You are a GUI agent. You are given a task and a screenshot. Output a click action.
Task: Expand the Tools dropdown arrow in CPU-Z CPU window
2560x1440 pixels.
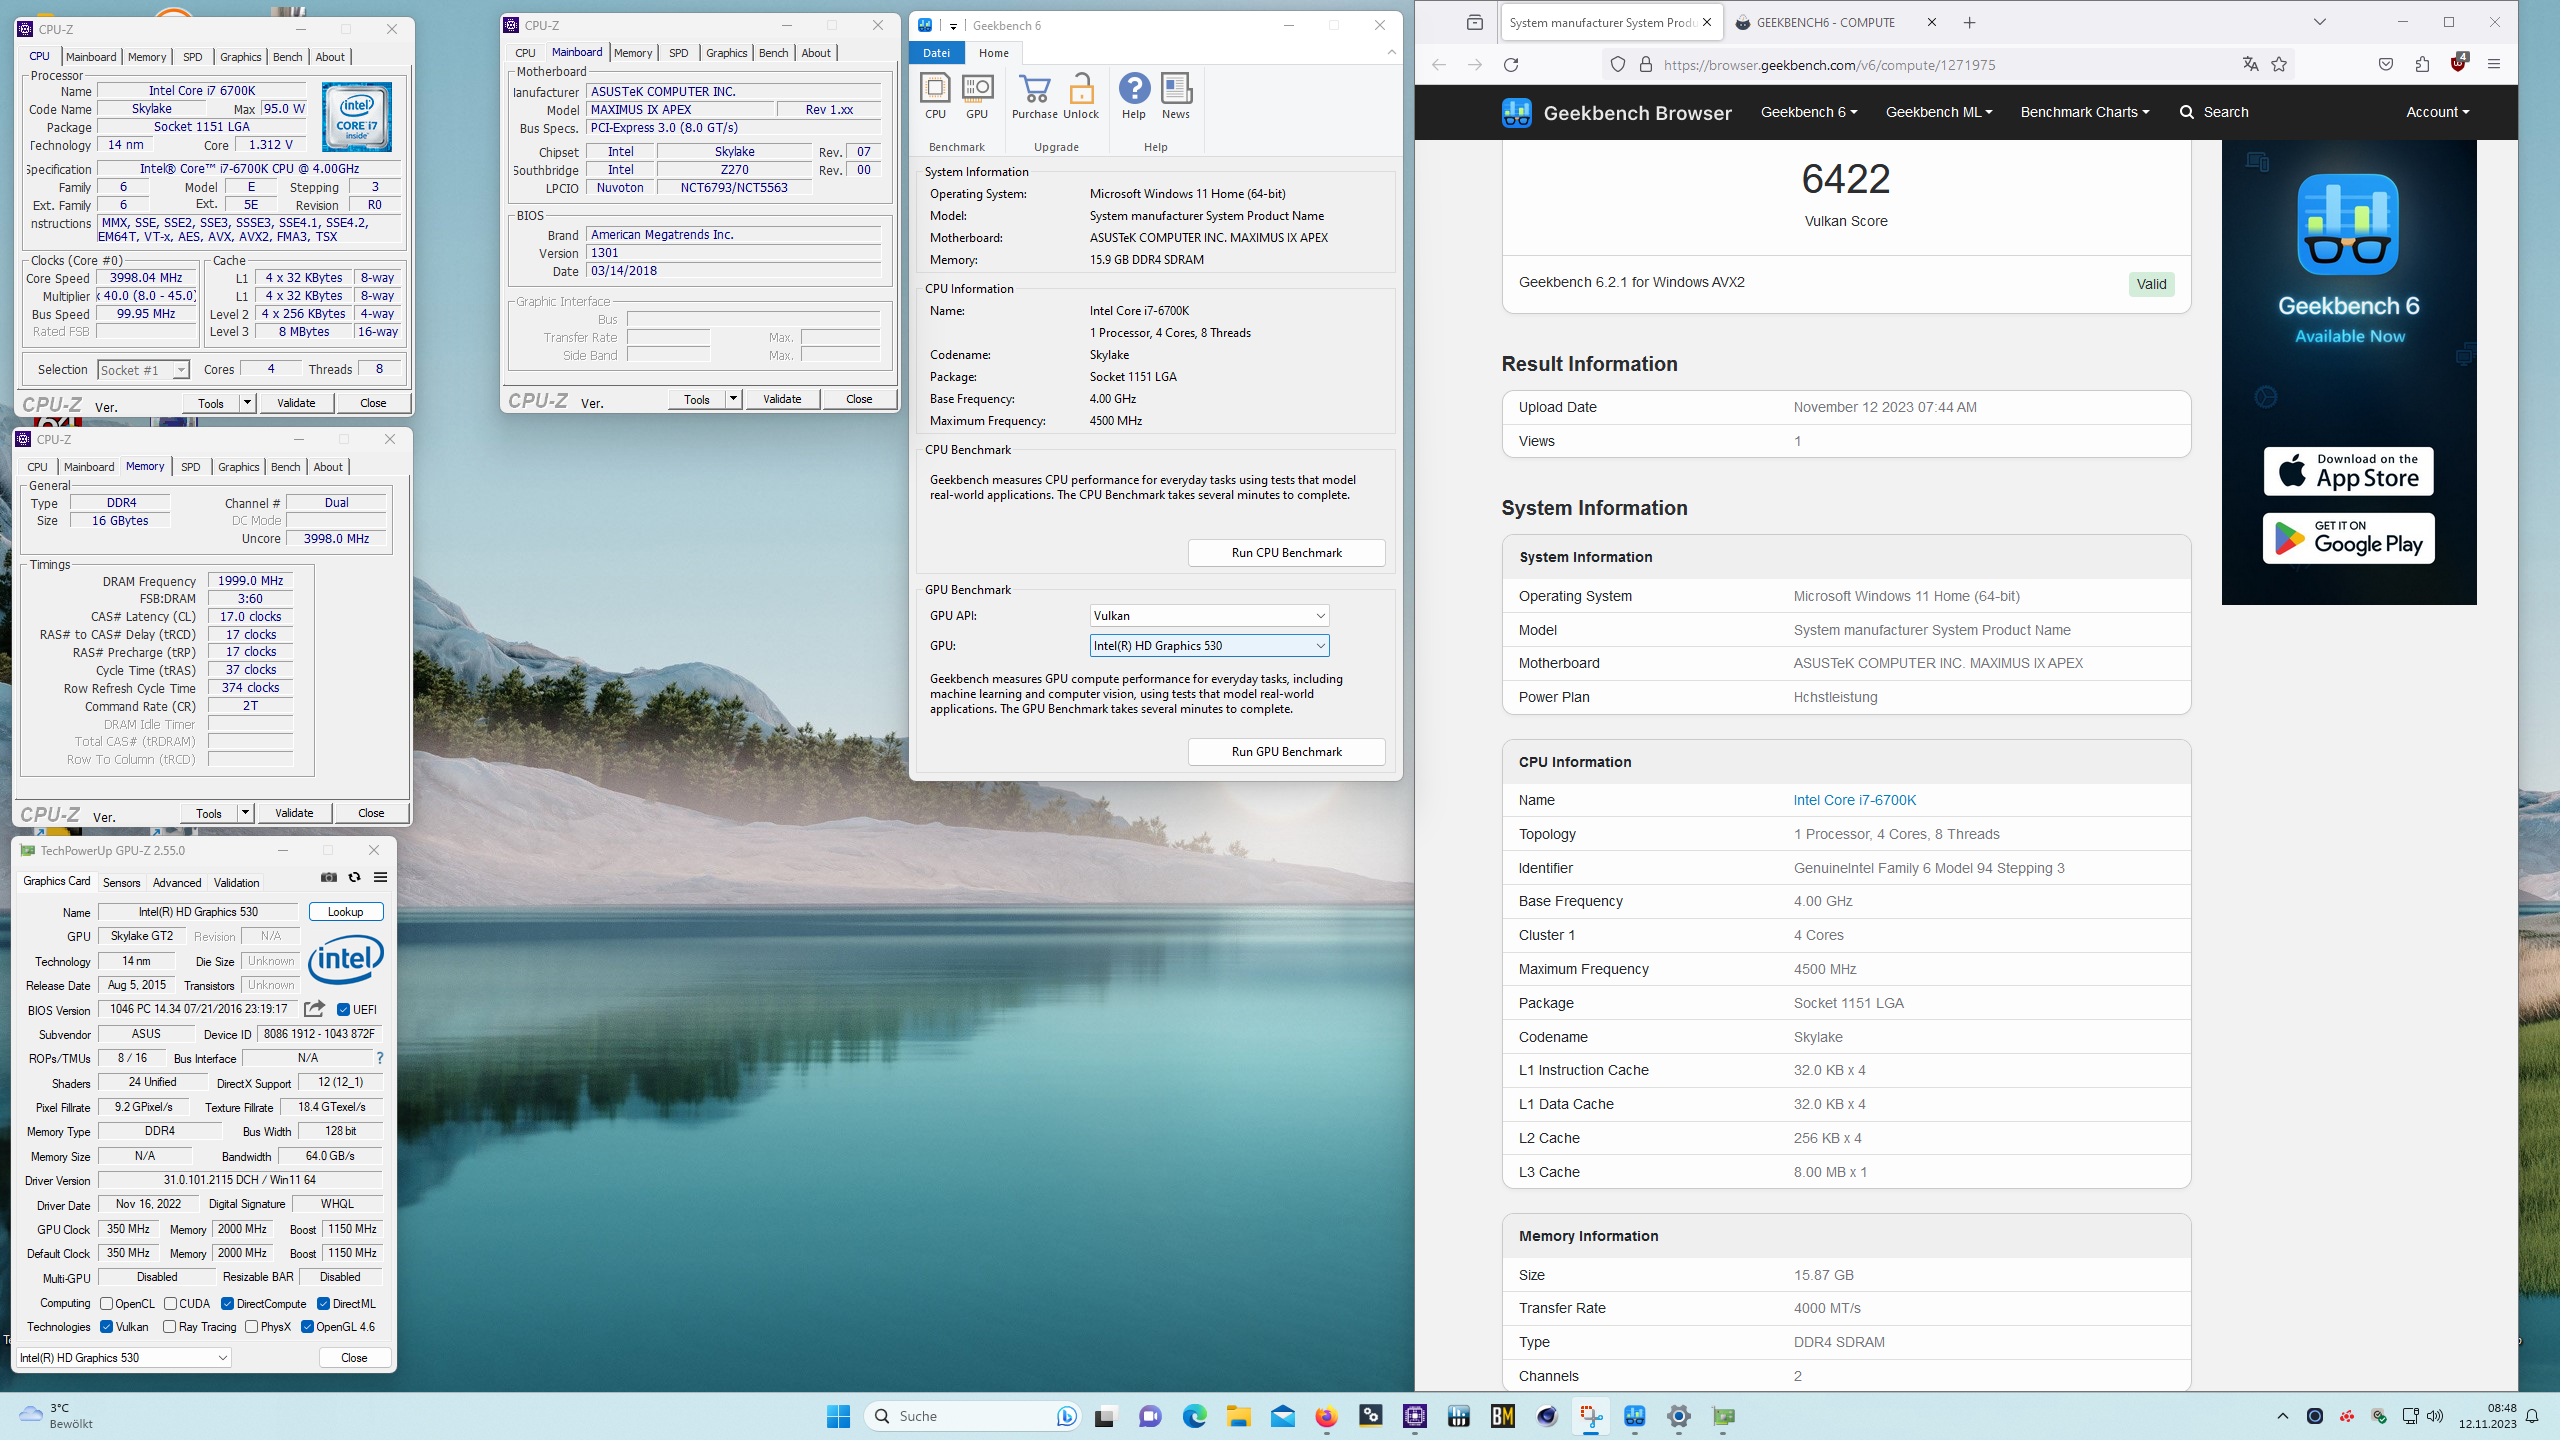247,403
